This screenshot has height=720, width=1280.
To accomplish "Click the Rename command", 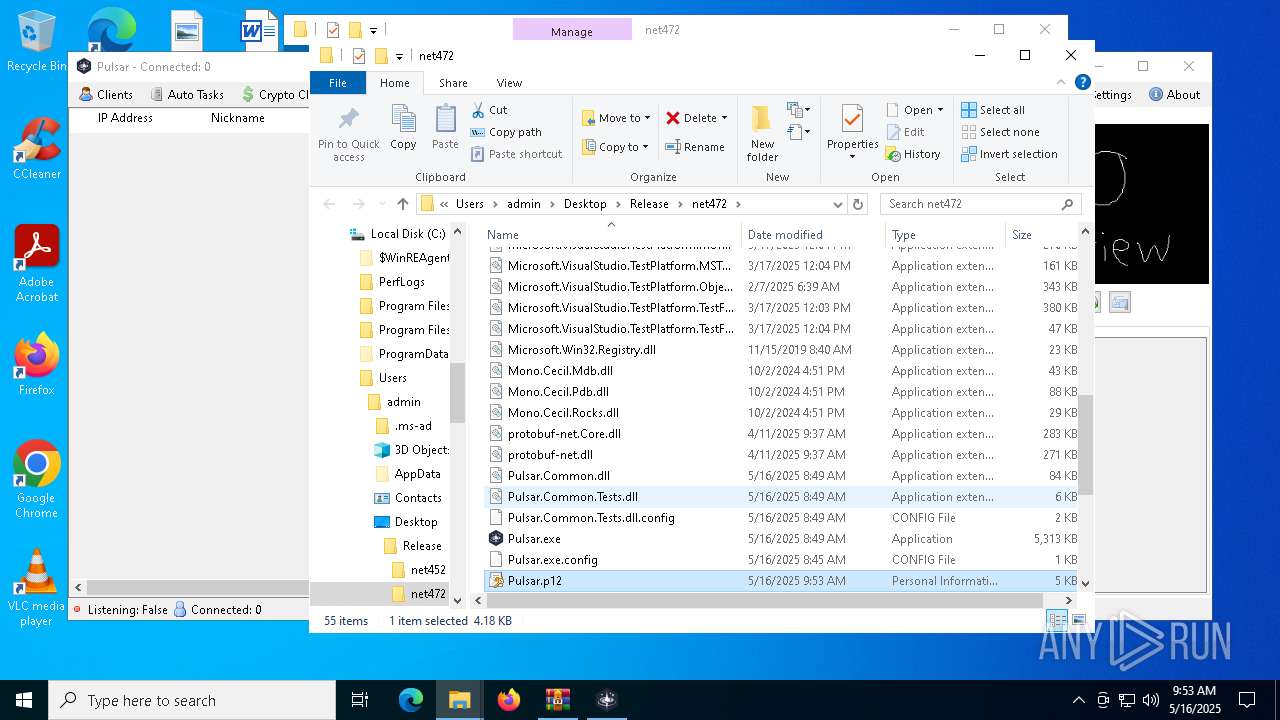I will pos(695,147).
